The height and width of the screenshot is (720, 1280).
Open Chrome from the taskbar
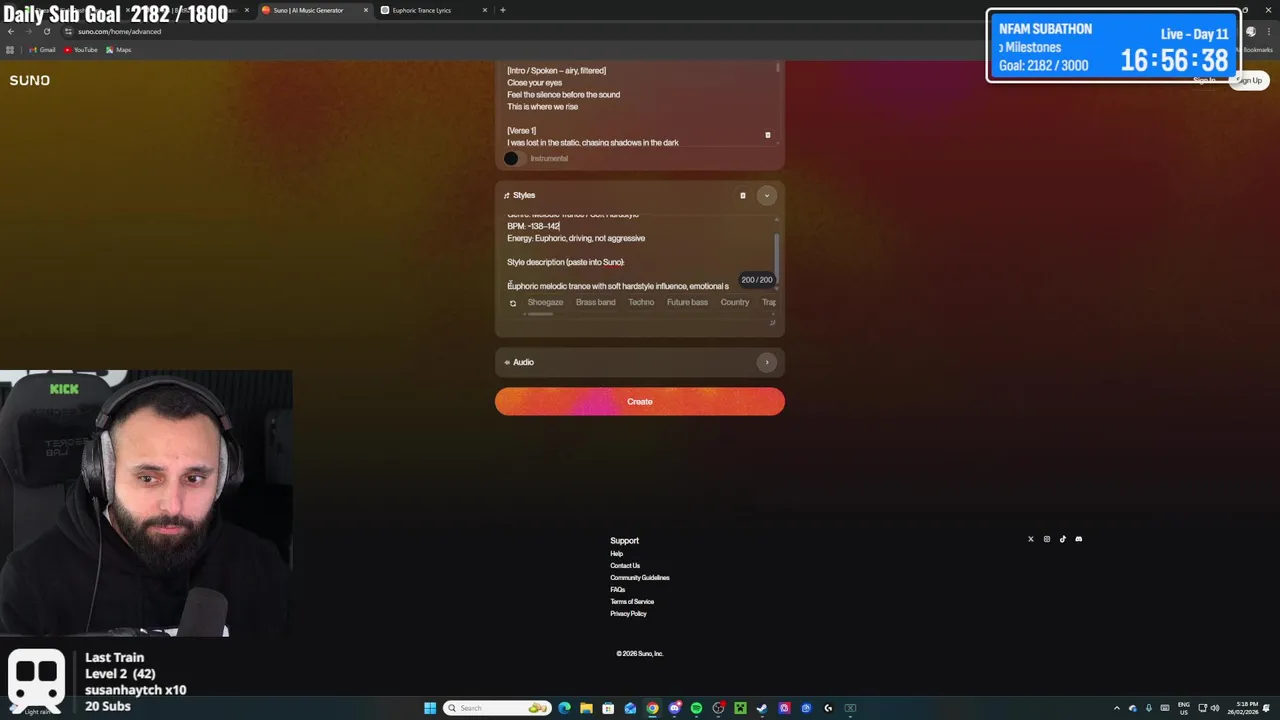pyautogui.click(x=652, y=708)
